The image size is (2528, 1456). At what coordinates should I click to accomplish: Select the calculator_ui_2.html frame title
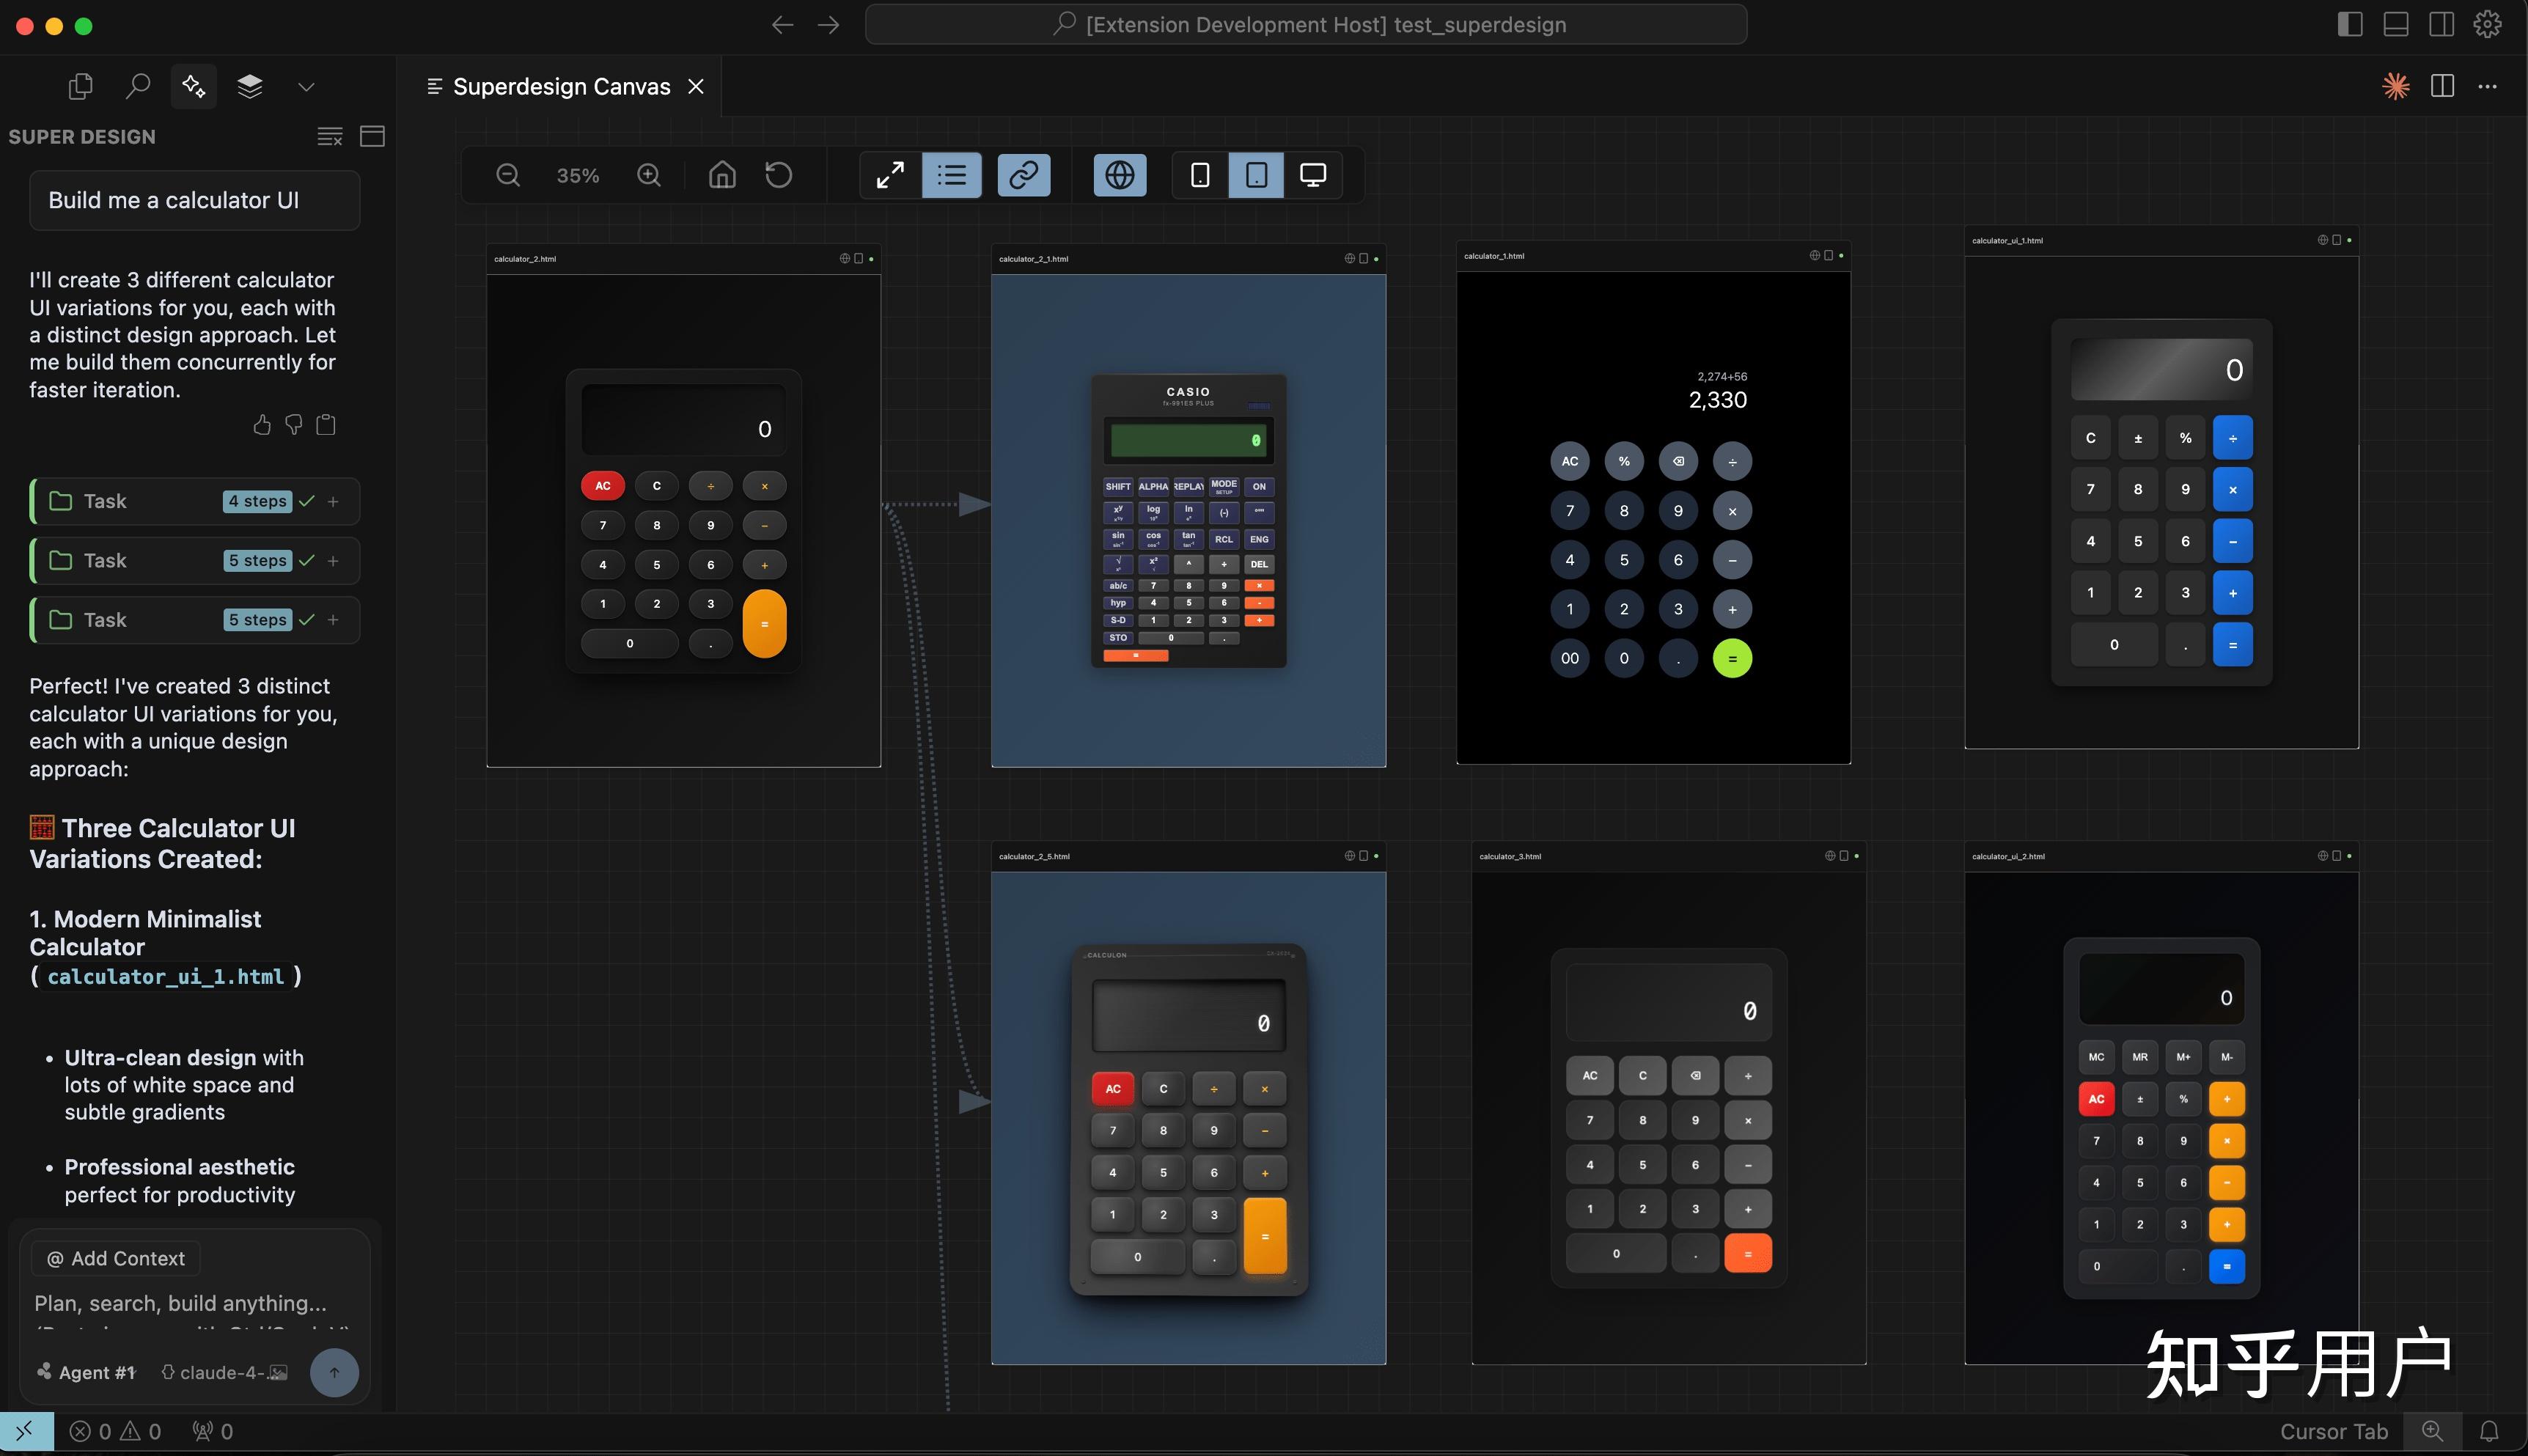(2008, 856)
